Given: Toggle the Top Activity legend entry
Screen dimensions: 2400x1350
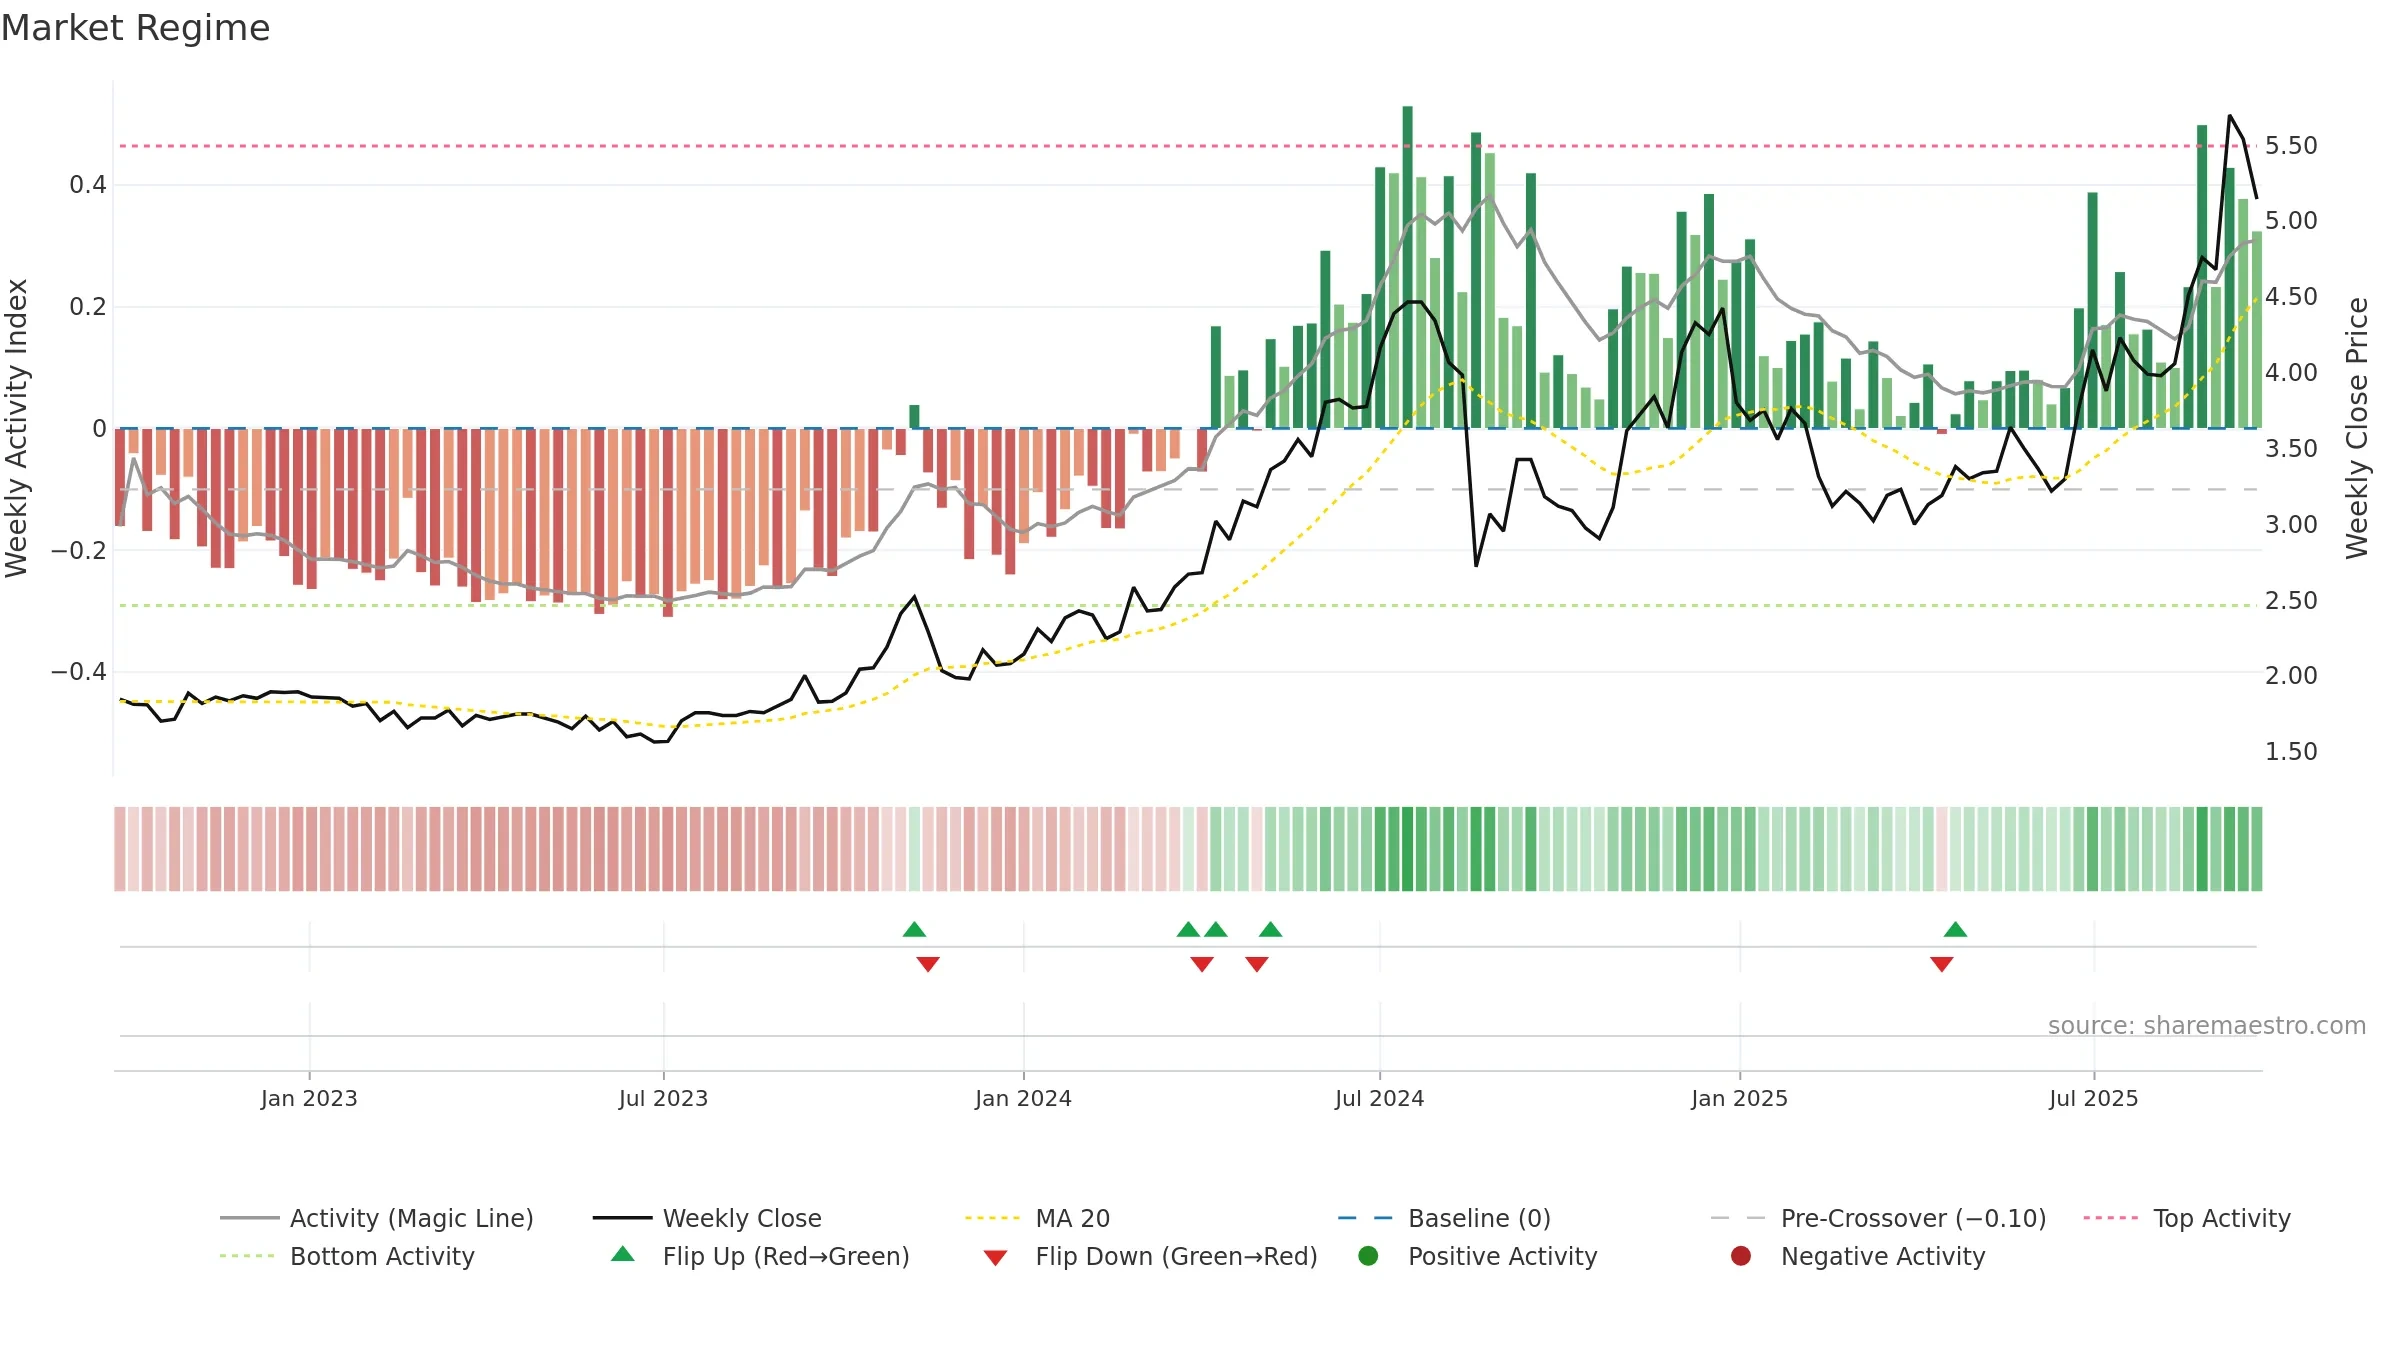Looking at the screenshot, I should click(x=2187, y=1218).
